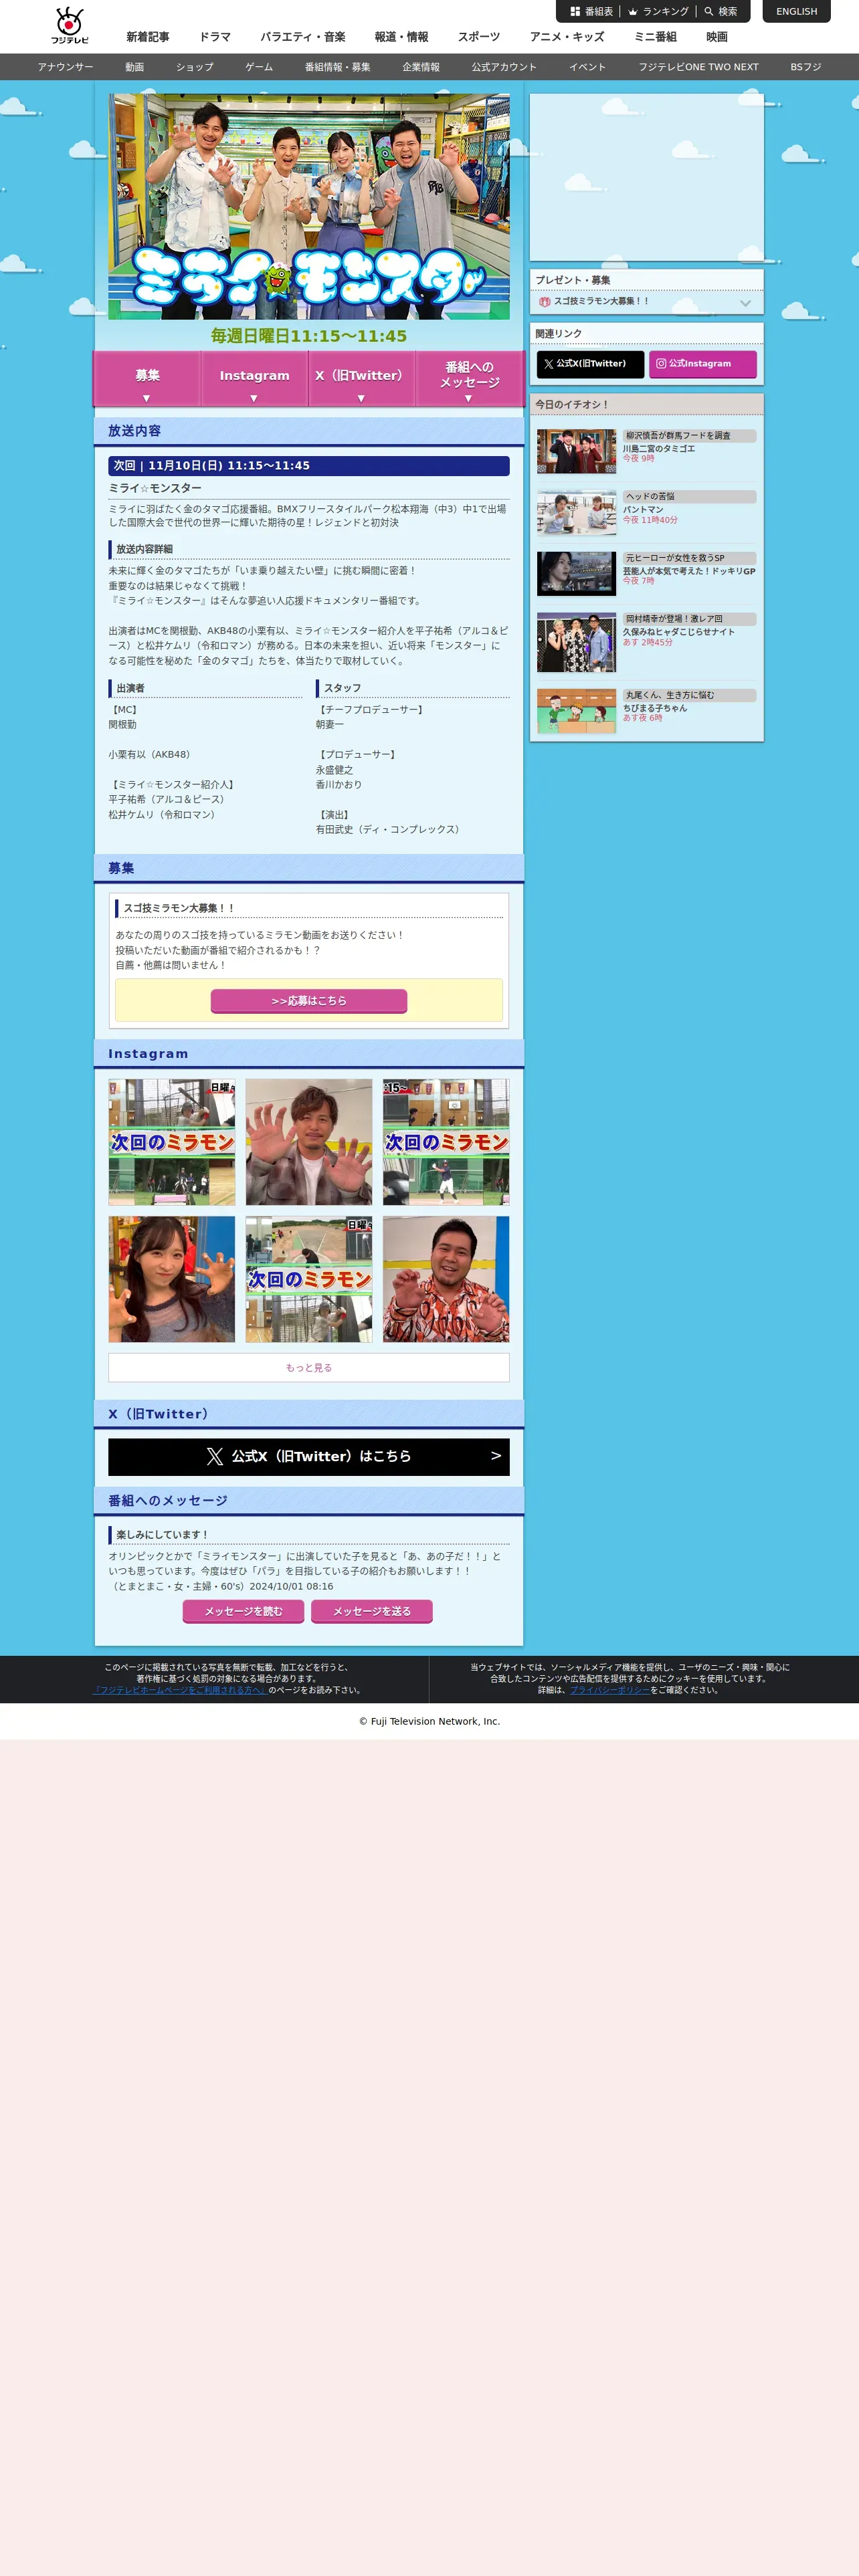
Task: Click the sidebar advertisement box
Action: click(x=647, y=178)
